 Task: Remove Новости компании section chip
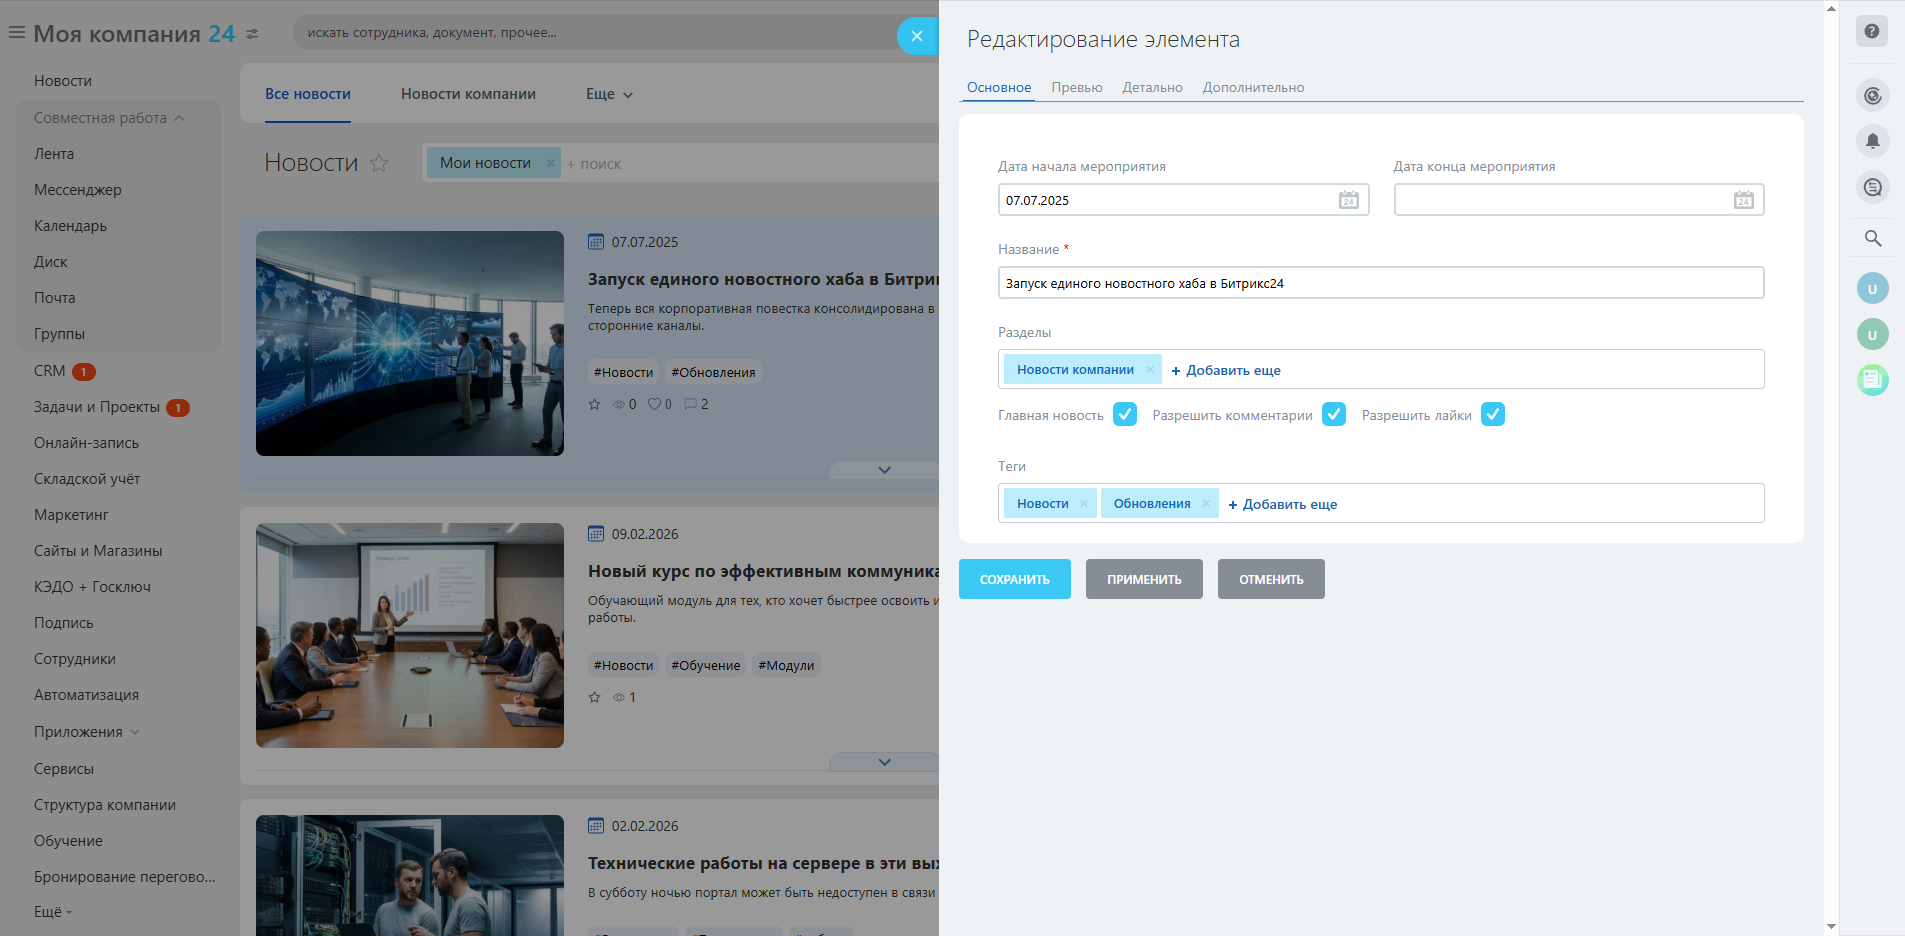tap(1150, 370)
